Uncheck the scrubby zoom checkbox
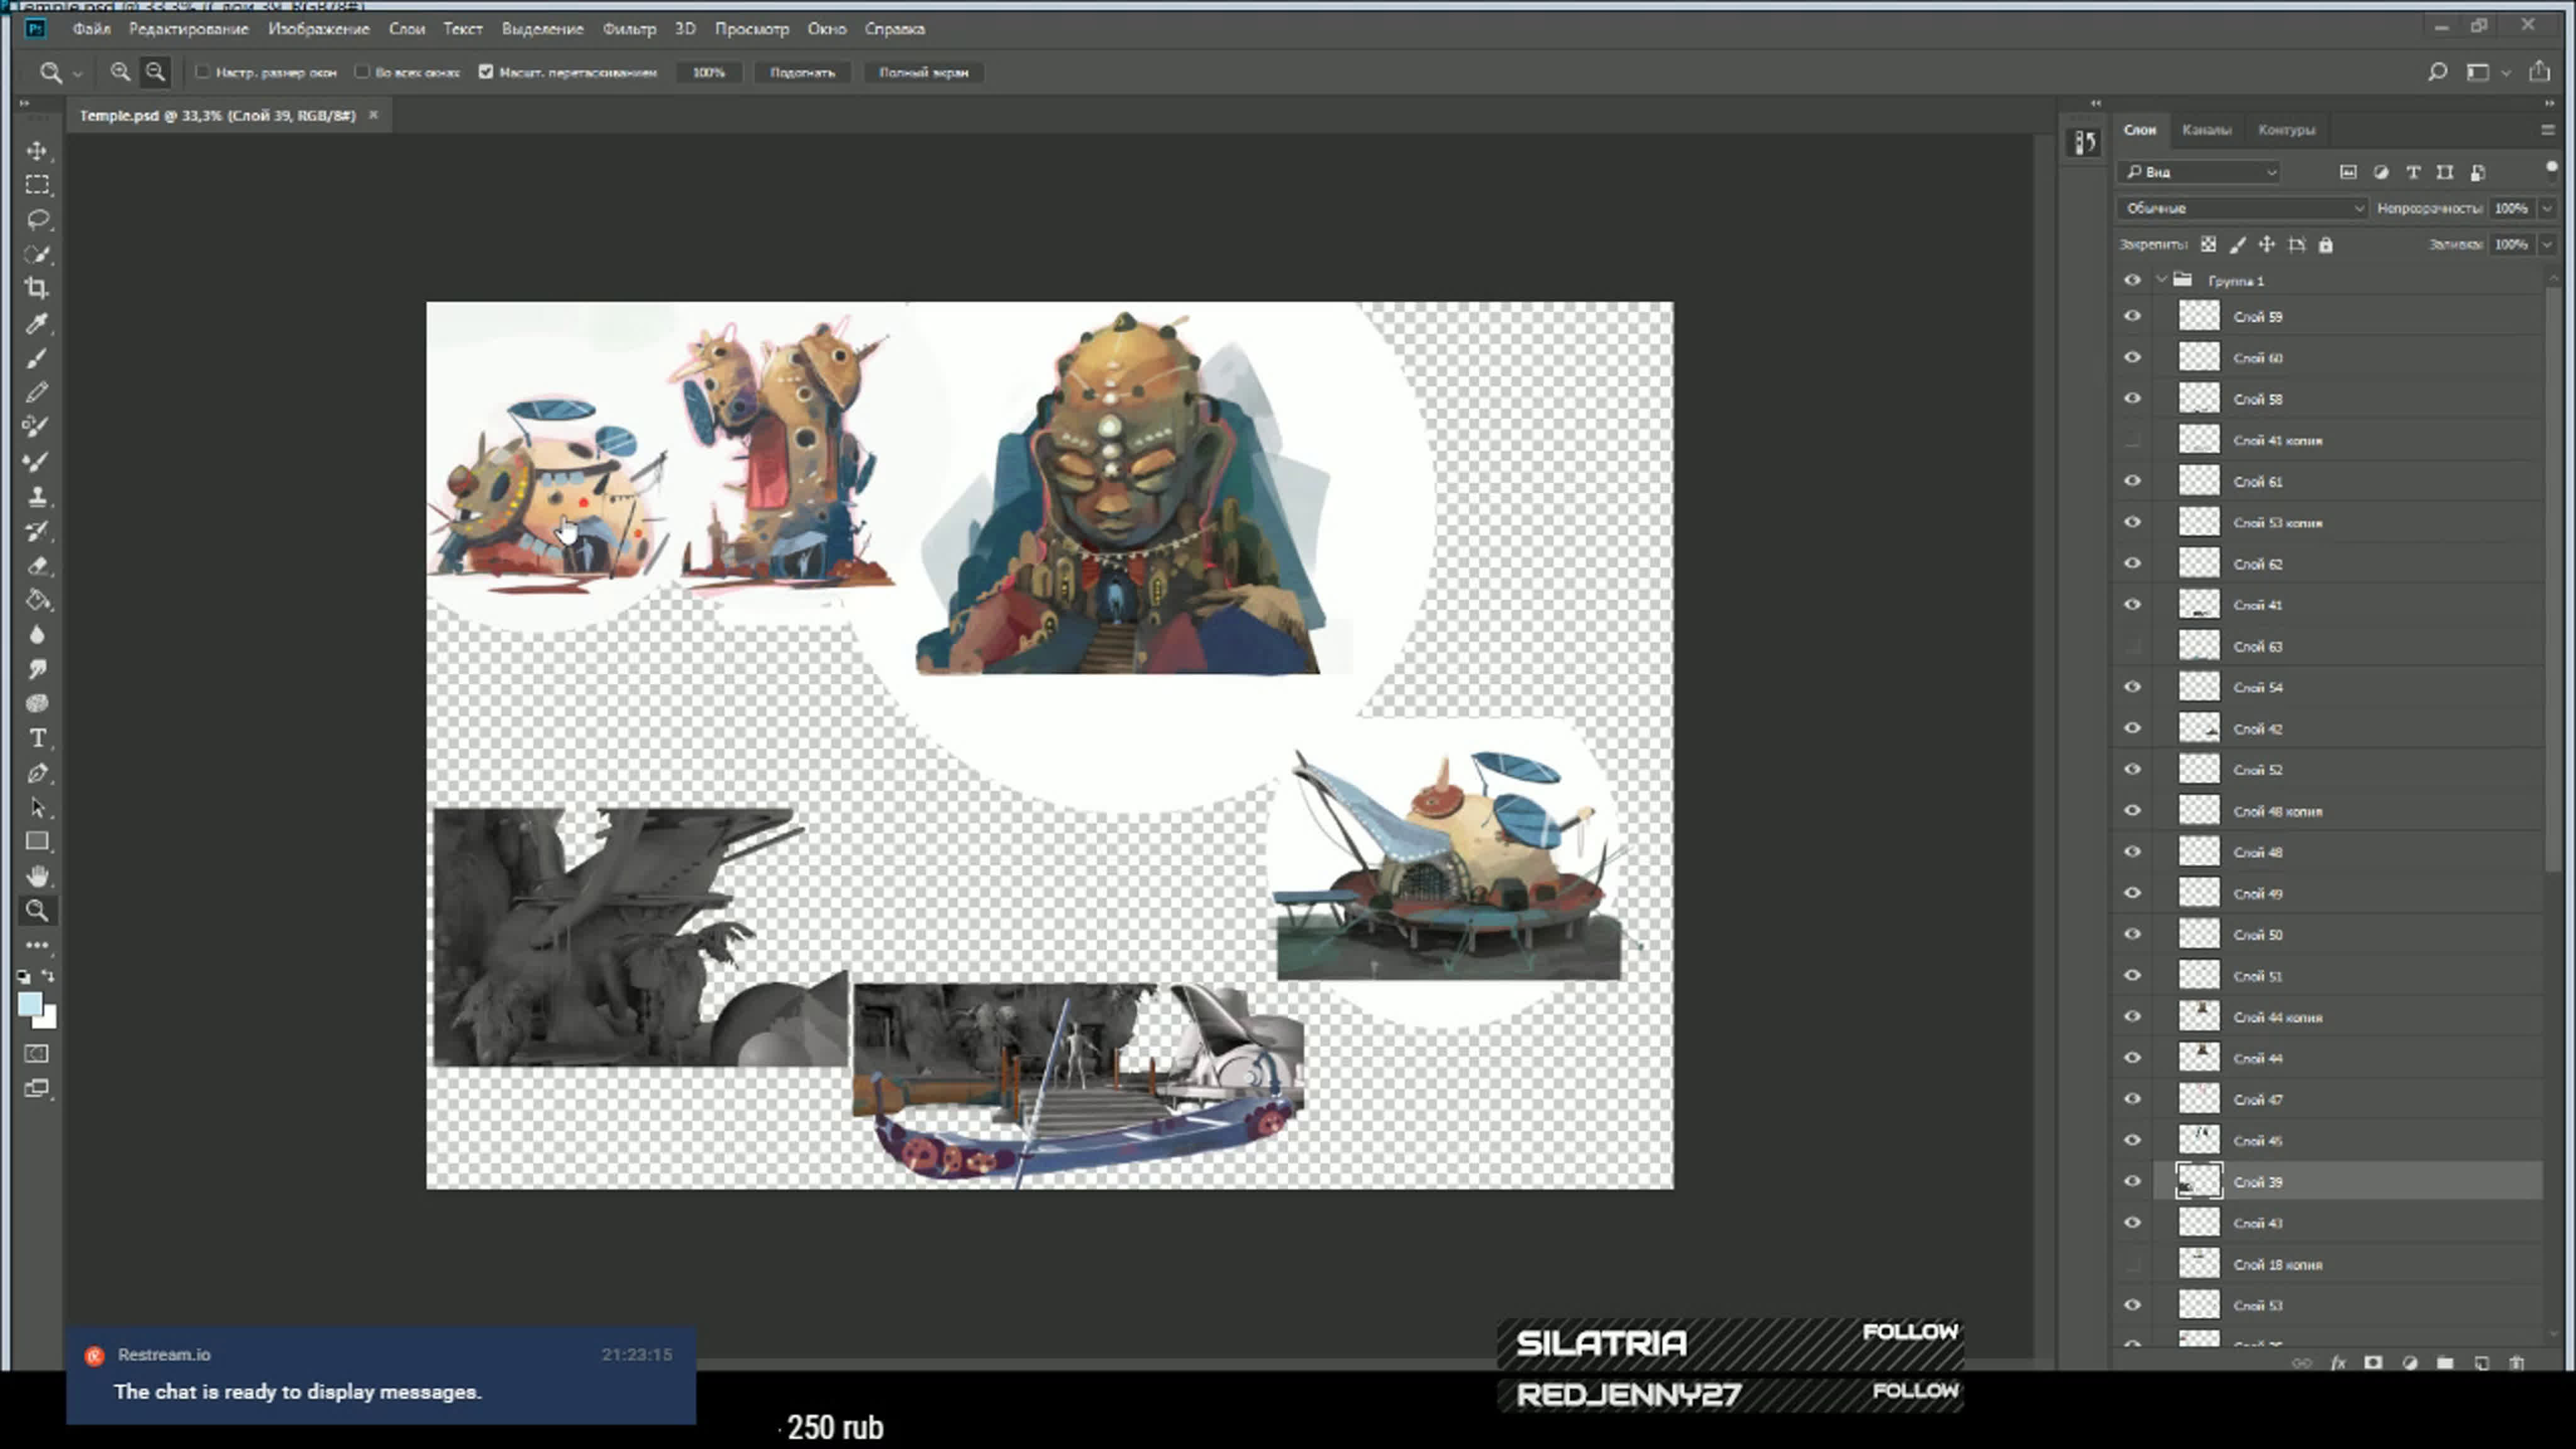The height and width of the screenshot is (1449, 2576). coord(486,72)
